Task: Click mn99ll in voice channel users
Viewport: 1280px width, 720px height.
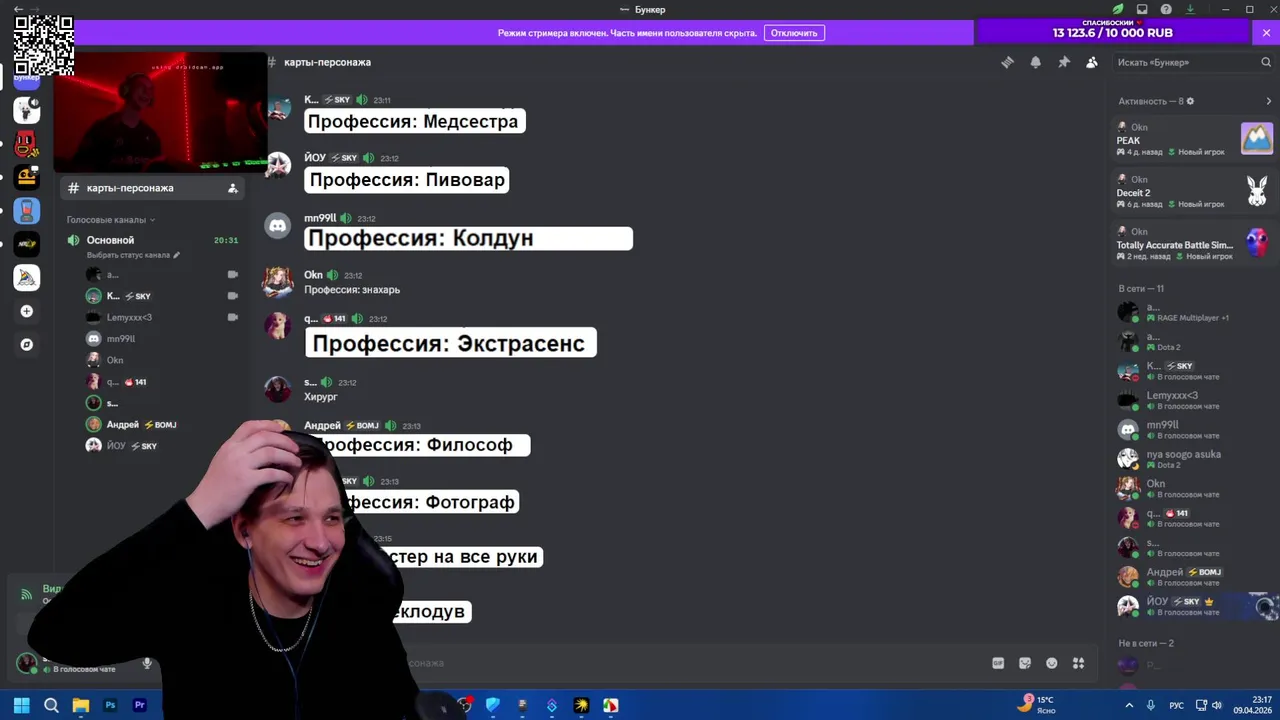Action: coord(160,339)
